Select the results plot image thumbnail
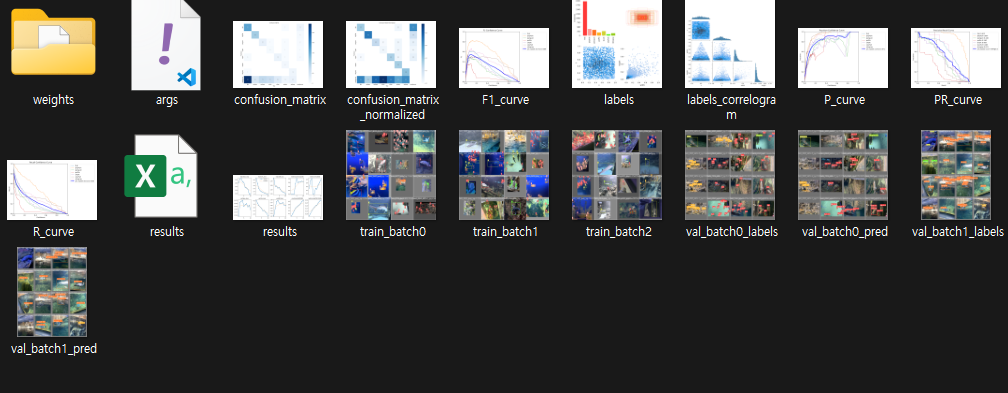 click(x=278, y=197)
